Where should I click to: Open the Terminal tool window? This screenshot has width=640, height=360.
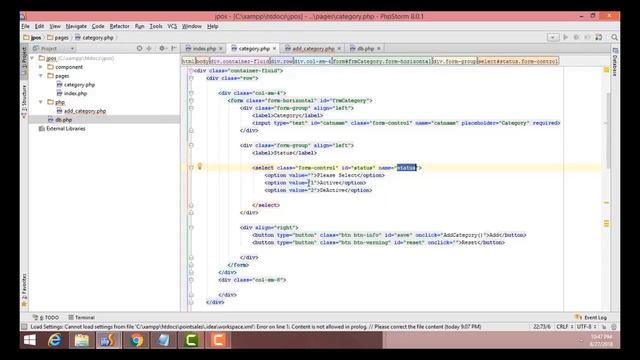point(82,317)
